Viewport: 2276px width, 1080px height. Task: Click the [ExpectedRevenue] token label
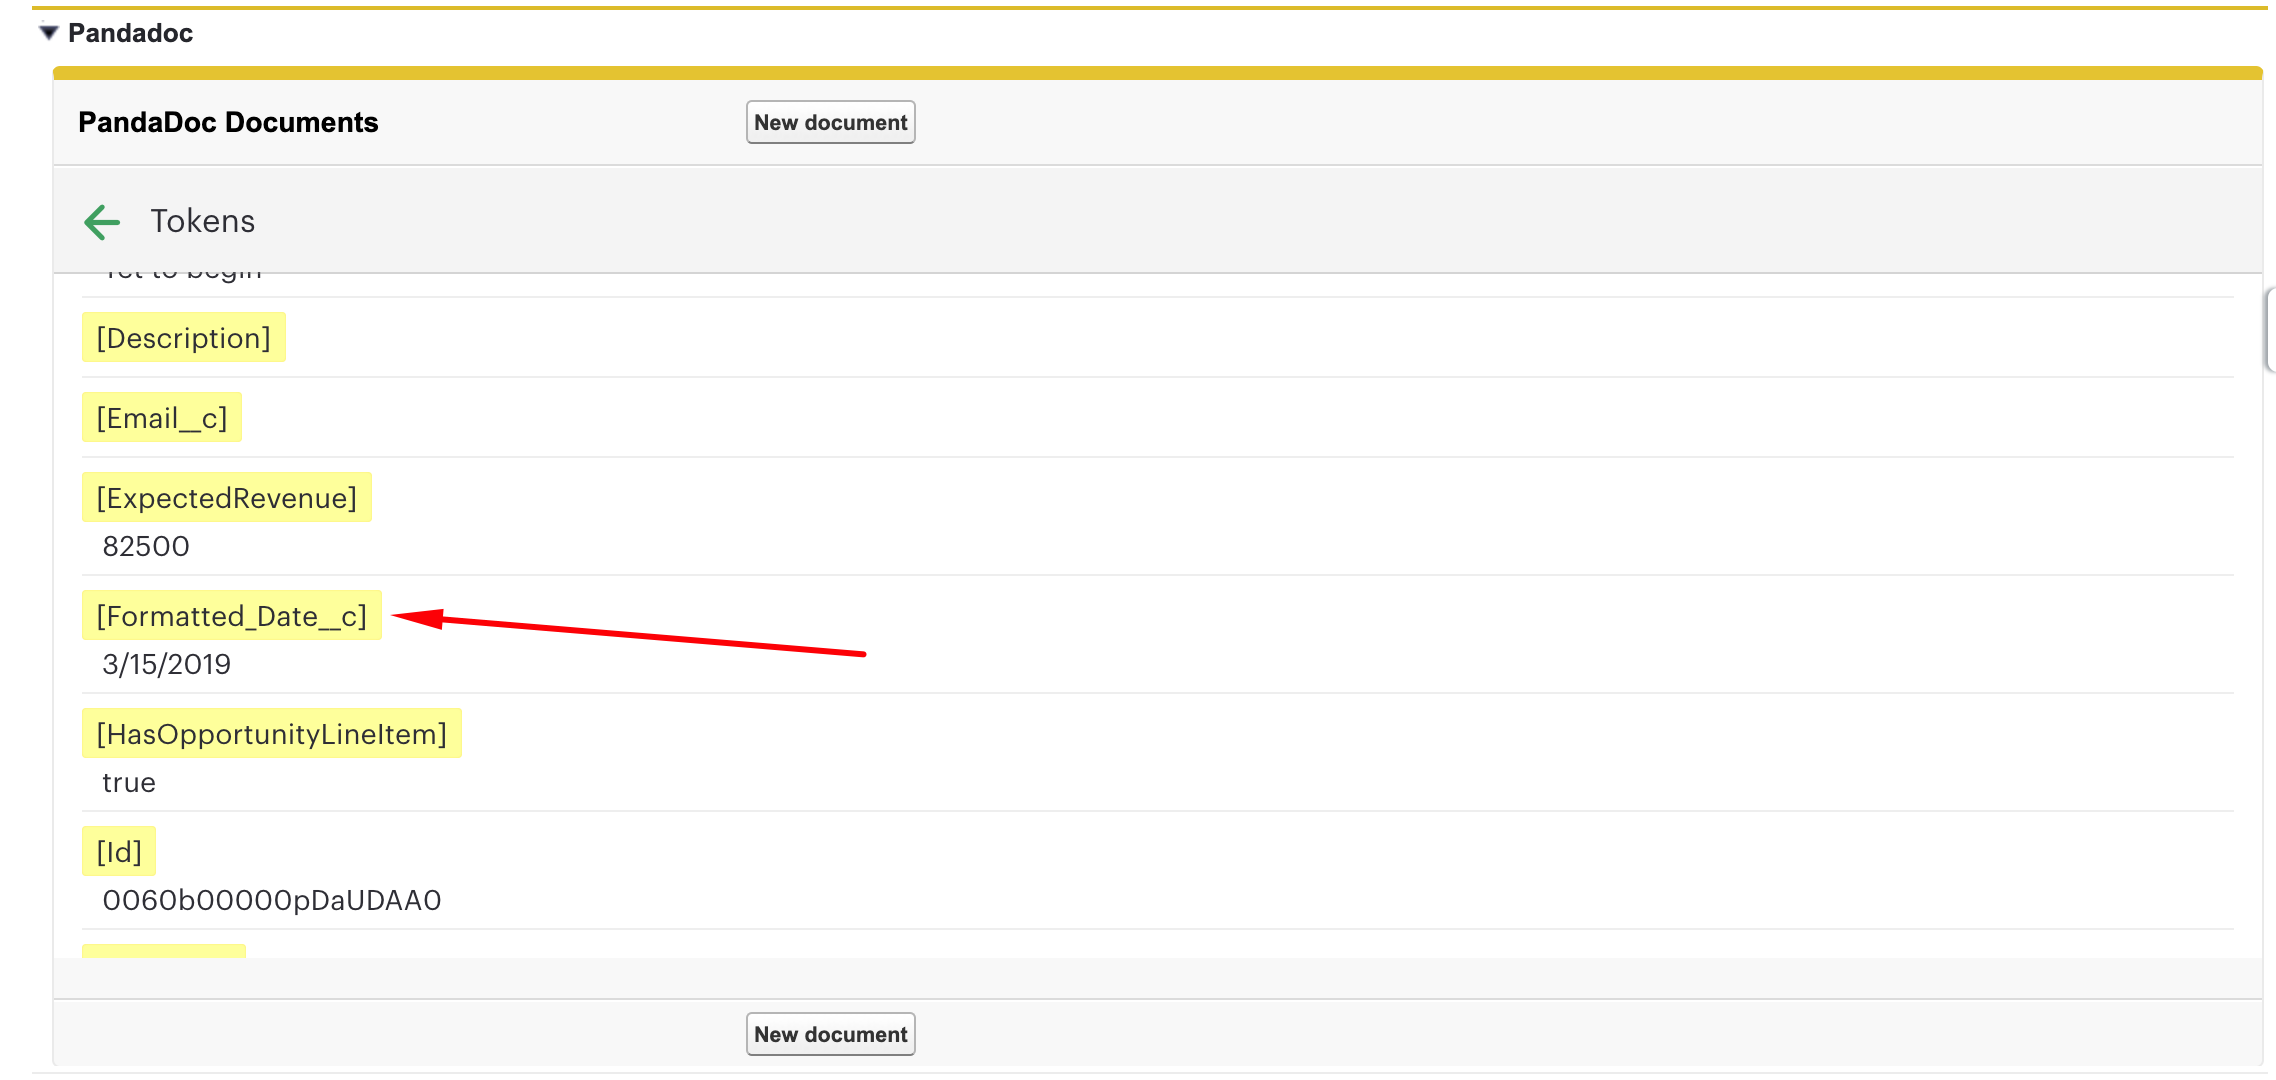pos(226,498)
